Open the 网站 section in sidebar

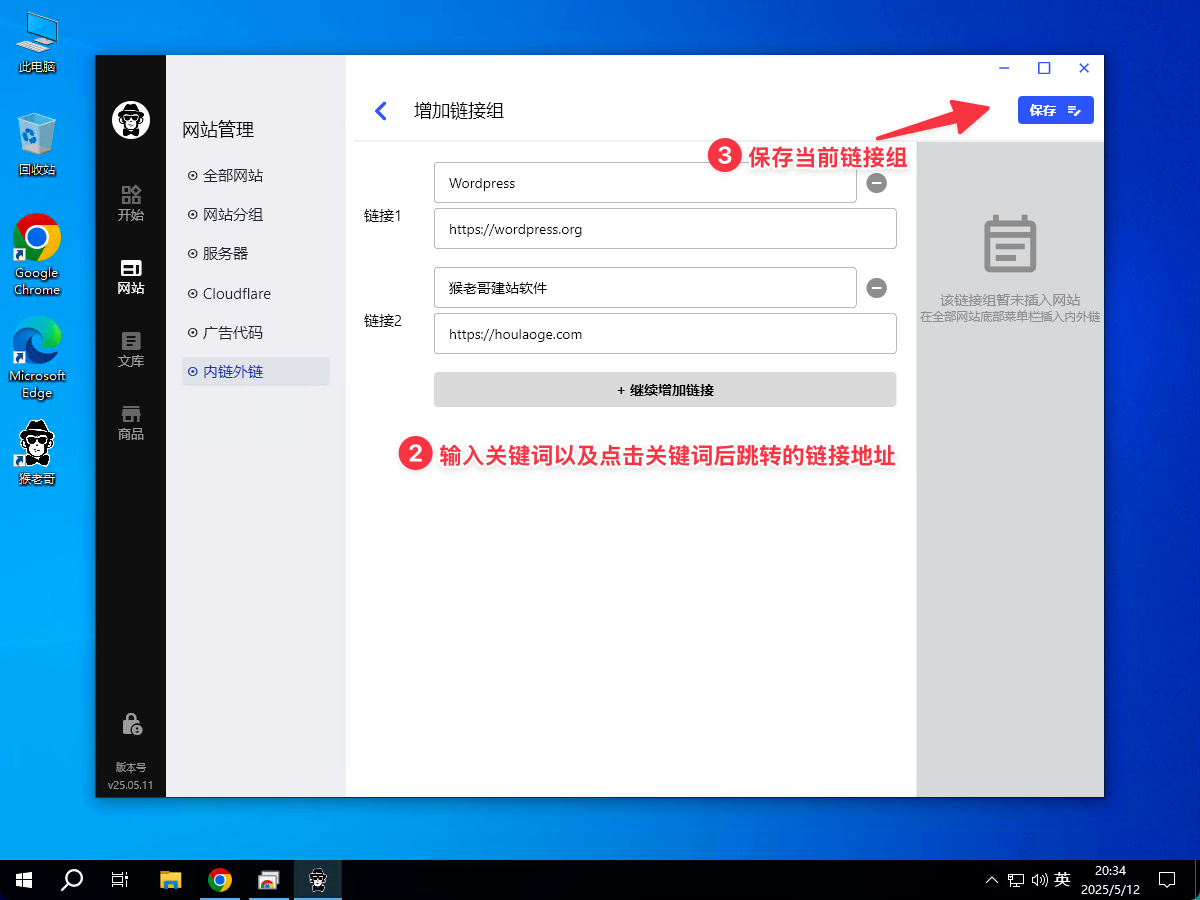(x=130, y=277)
